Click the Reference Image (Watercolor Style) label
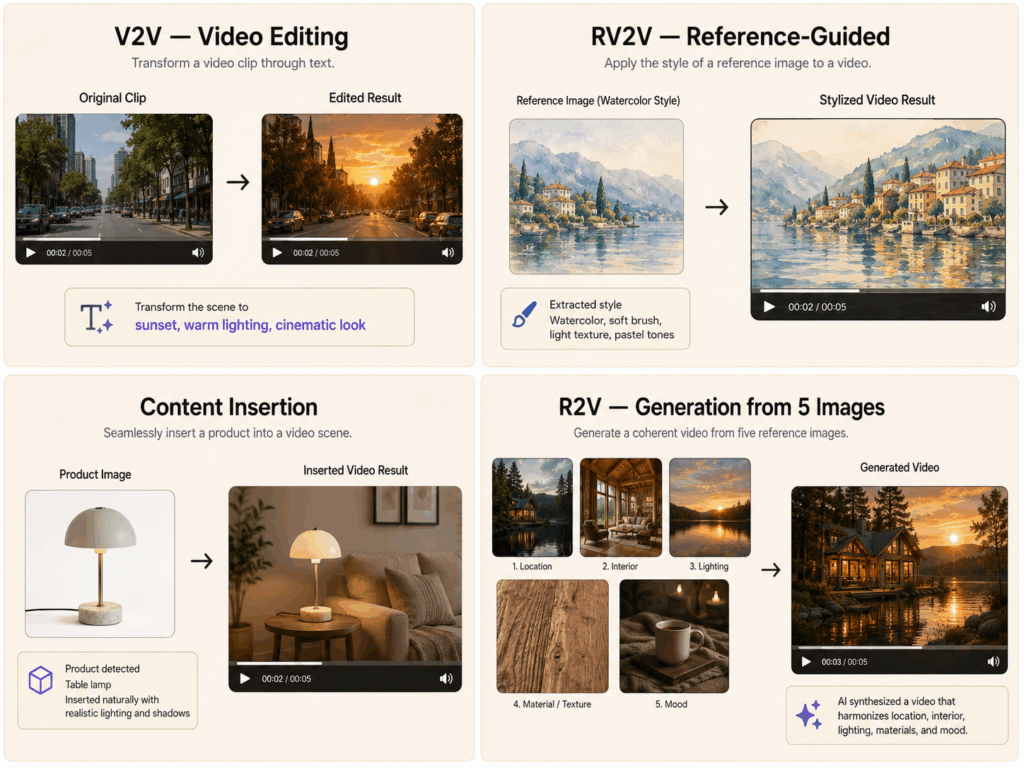This screenshot has width=1024, height=768. point(598,101)
